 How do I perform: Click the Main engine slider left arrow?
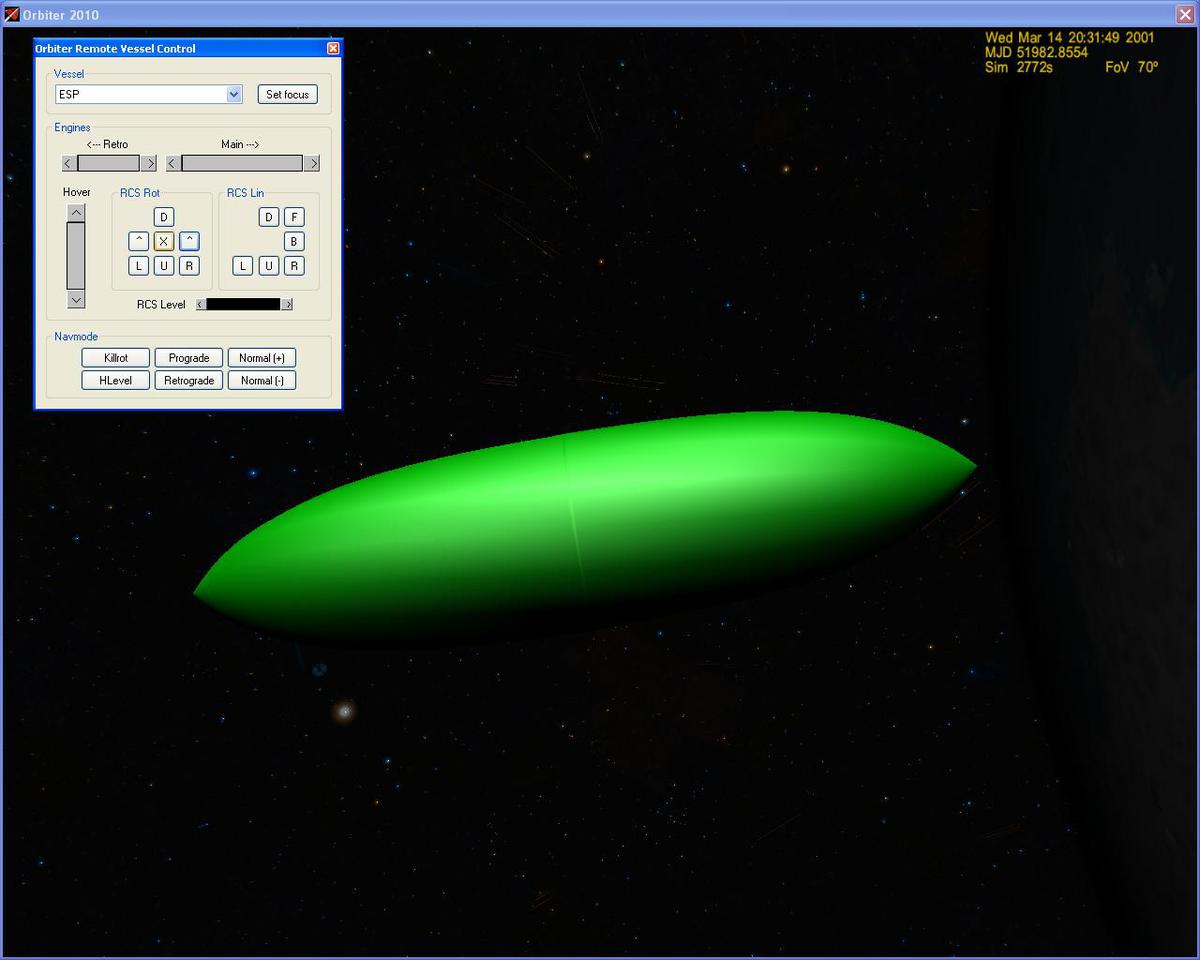[173, 163]
